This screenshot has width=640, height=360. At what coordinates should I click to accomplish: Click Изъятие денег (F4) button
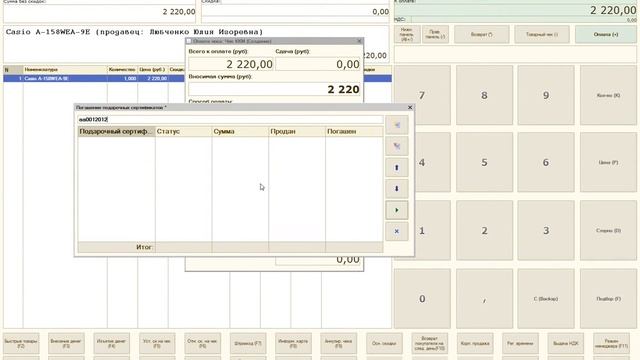(111, 343)
